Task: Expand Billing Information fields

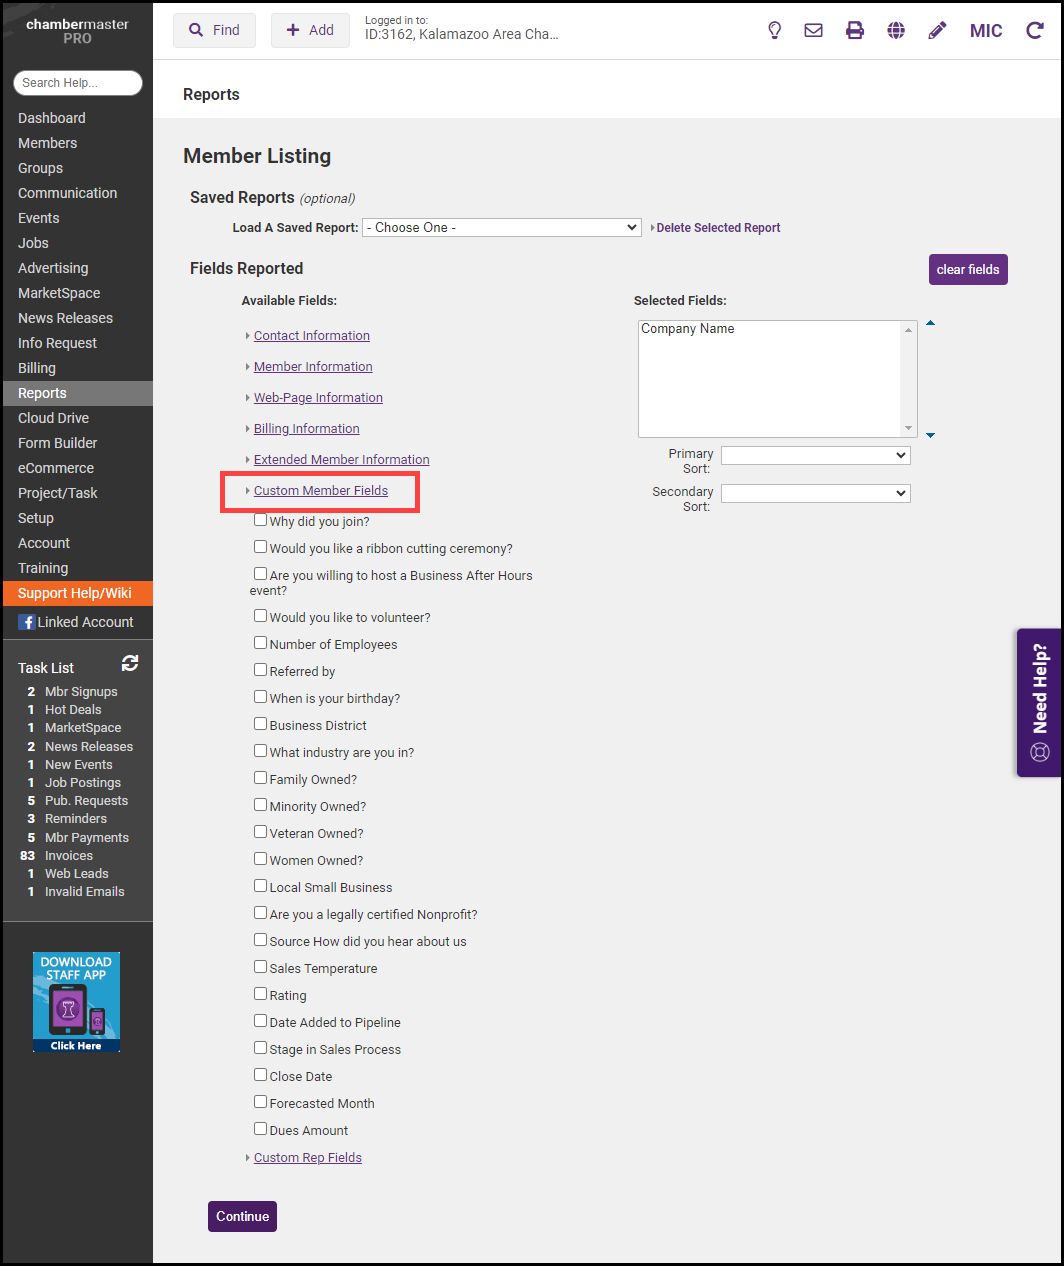Action: click(x=306, y=429)
